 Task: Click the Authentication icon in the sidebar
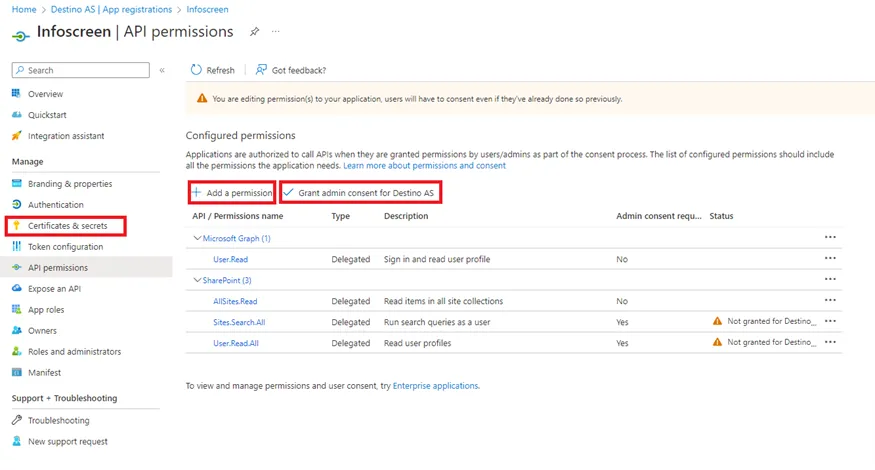17,204
